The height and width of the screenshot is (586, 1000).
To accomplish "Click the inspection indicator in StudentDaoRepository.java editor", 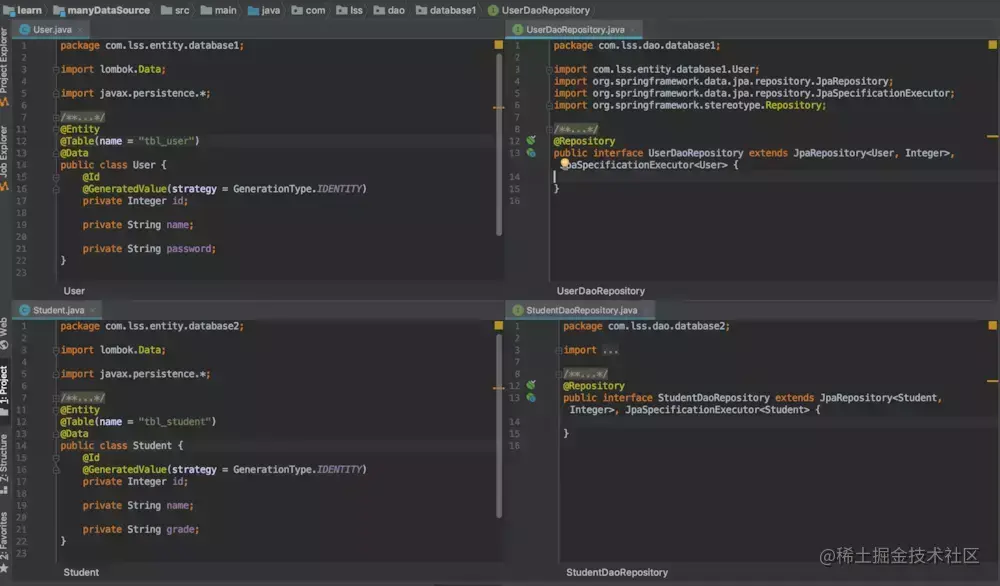I will click(992, 325).
